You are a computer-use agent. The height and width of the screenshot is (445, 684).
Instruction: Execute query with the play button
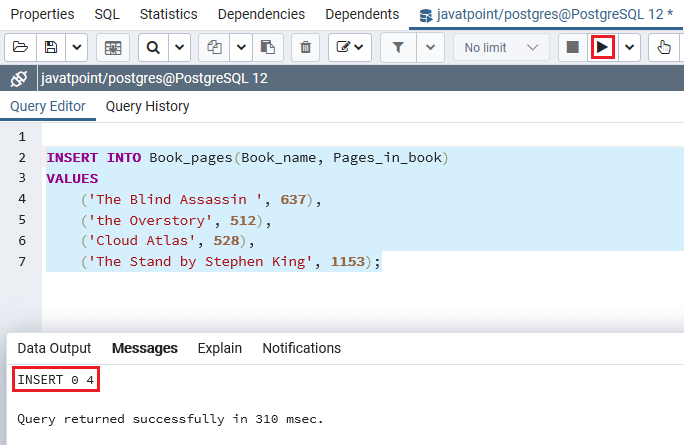(602, 47)
